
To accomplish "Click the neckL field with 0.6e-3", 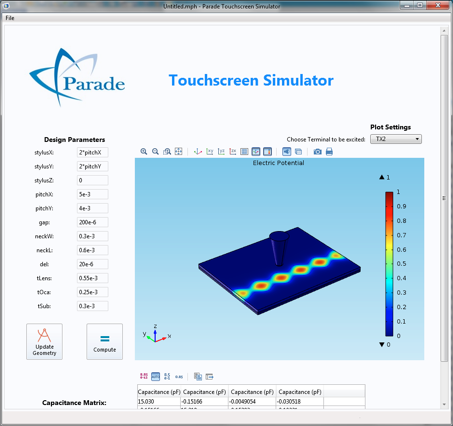I will tap(93, 250).
